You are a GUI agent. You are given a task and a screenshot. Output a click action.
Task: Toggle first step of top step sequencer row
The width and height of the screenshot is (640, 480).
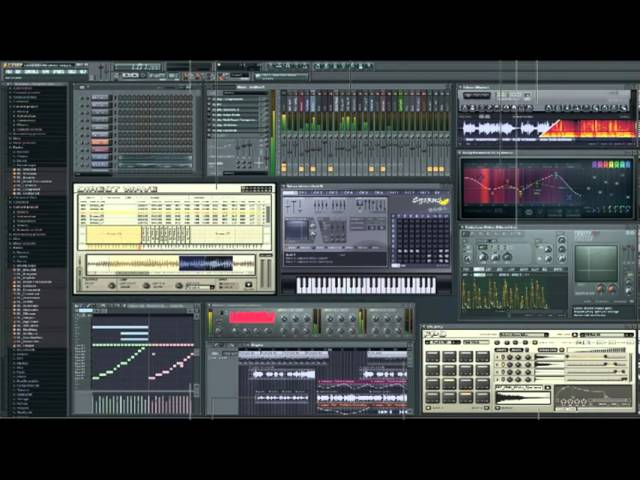(120, 98)
